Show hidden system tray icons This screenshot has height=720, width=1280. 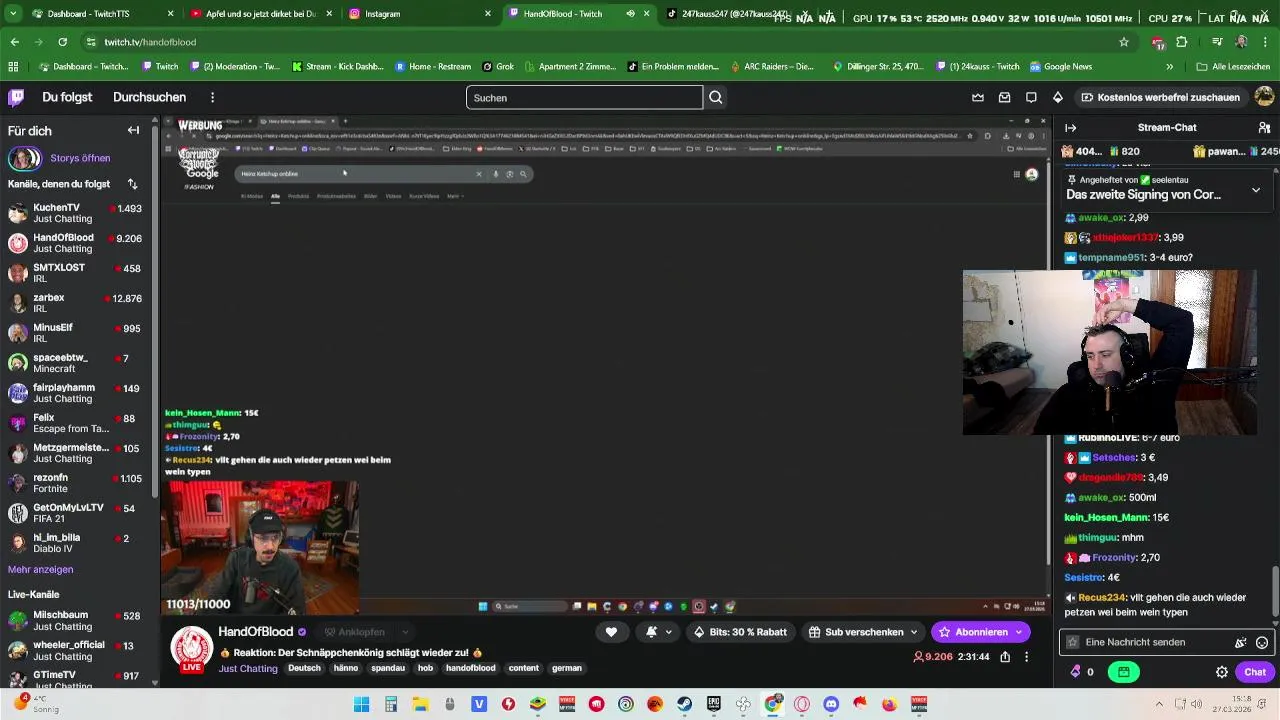pyautogui.click(x=1159, y=704)
